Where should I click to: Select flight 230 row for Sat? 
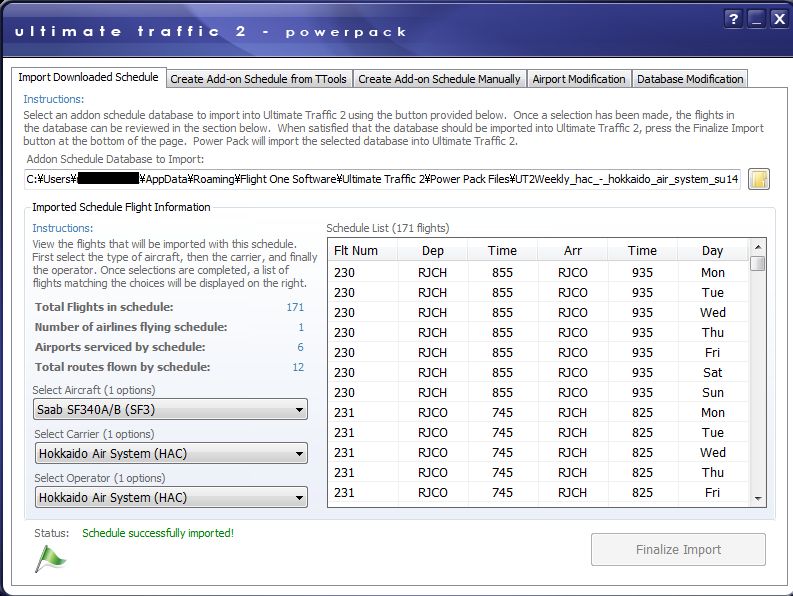(x=538, y=372)
